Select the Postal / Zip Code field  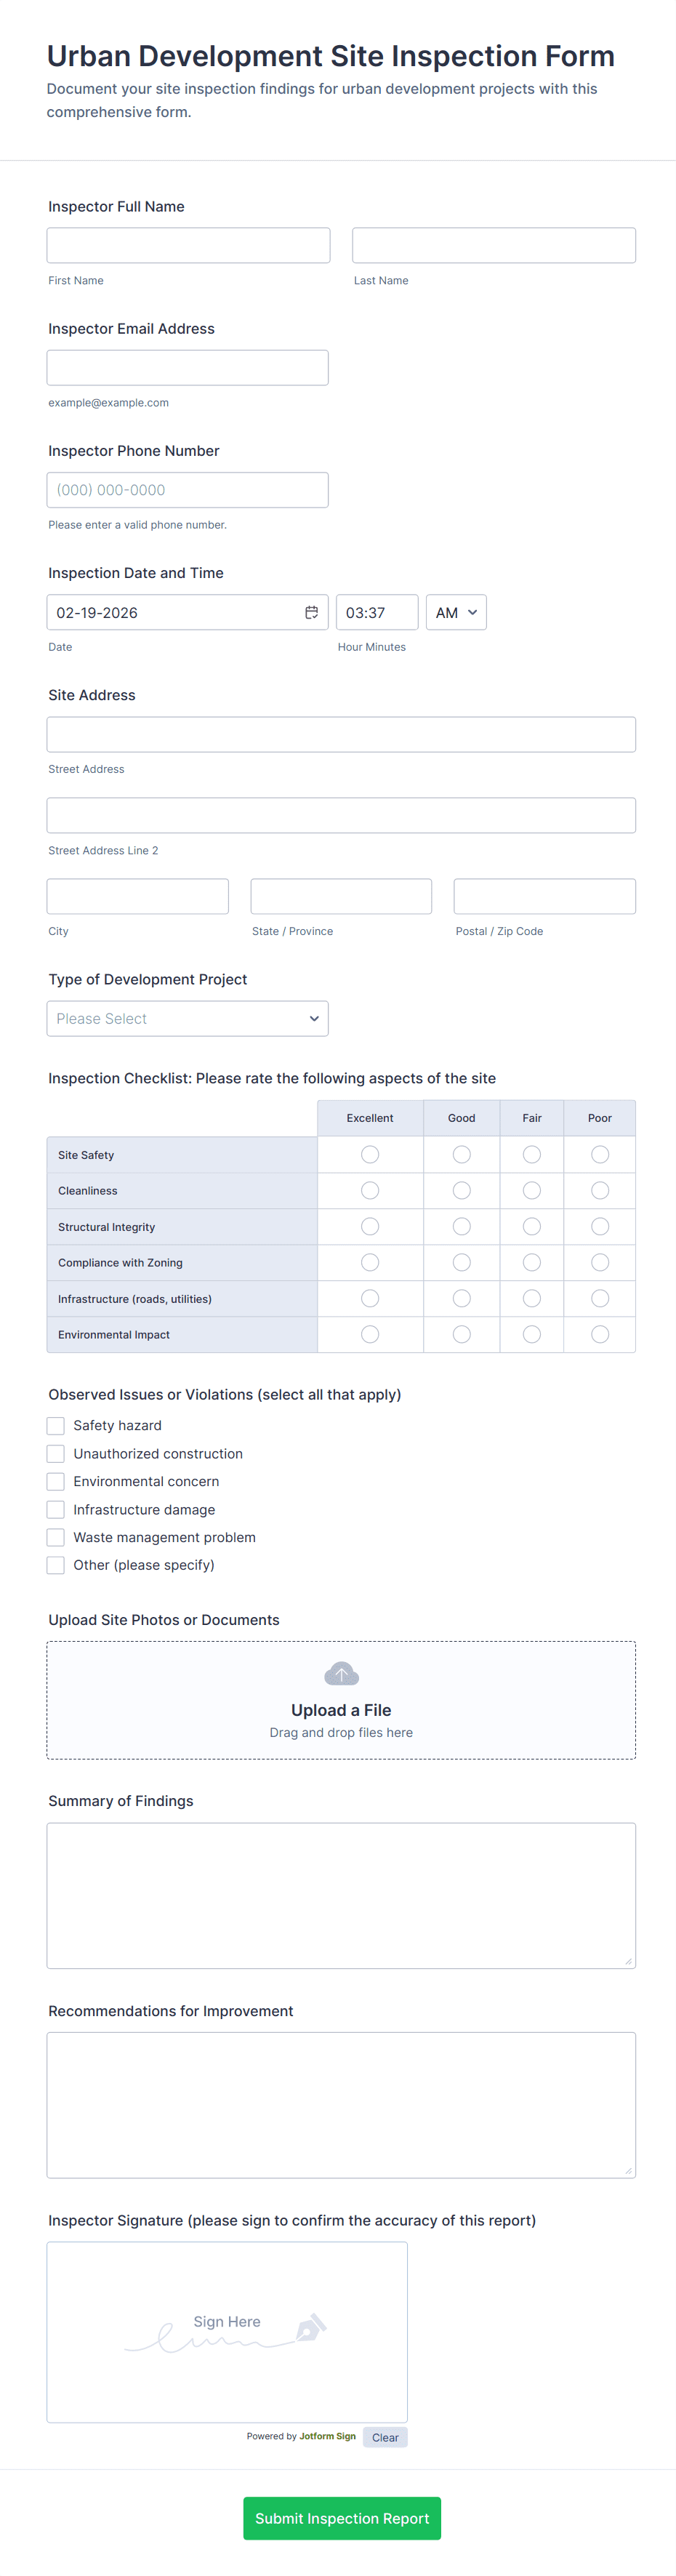coord(544,896)
